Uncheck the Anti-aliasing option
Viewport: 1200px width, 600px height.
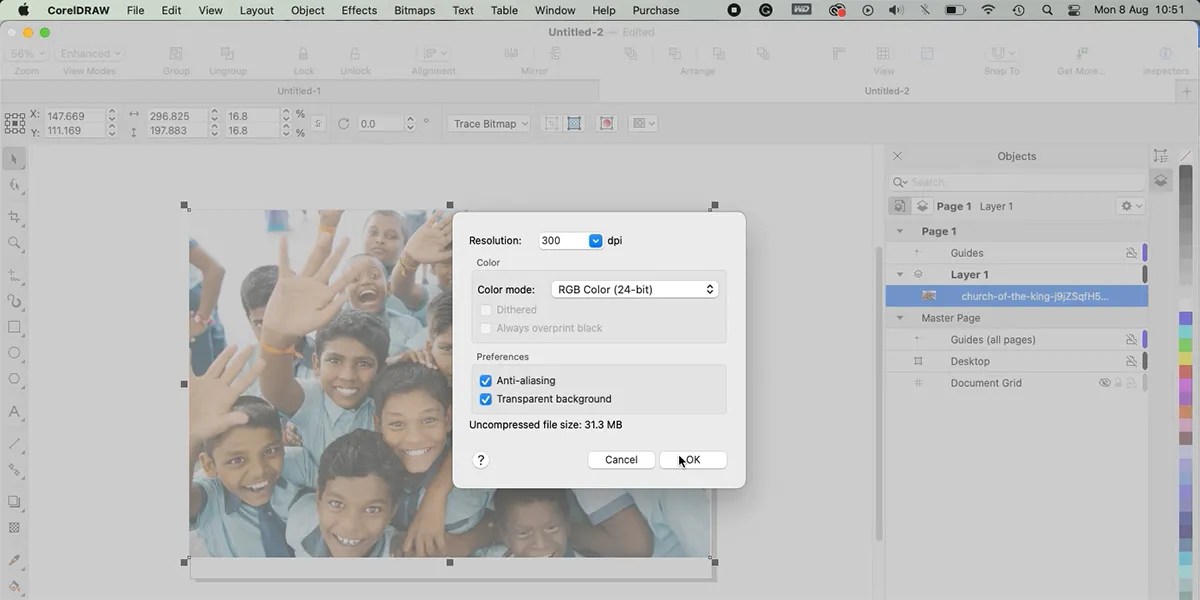point(485,380)
